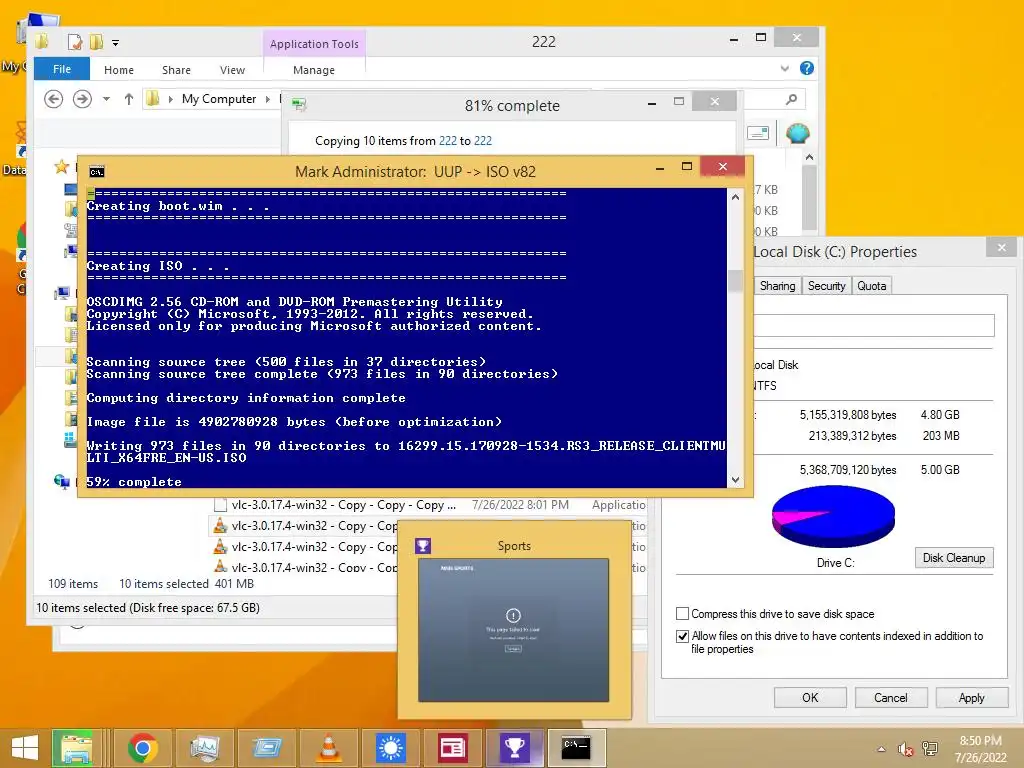The image size is (1024, 768).
Task: Open the Windows Start button
Action: 25,748
